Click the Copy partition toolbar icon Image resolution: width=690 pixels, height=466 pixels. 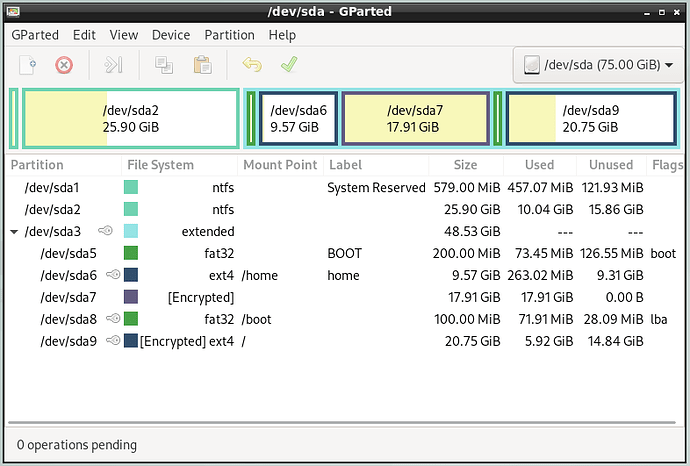click(x=164, y=65)
